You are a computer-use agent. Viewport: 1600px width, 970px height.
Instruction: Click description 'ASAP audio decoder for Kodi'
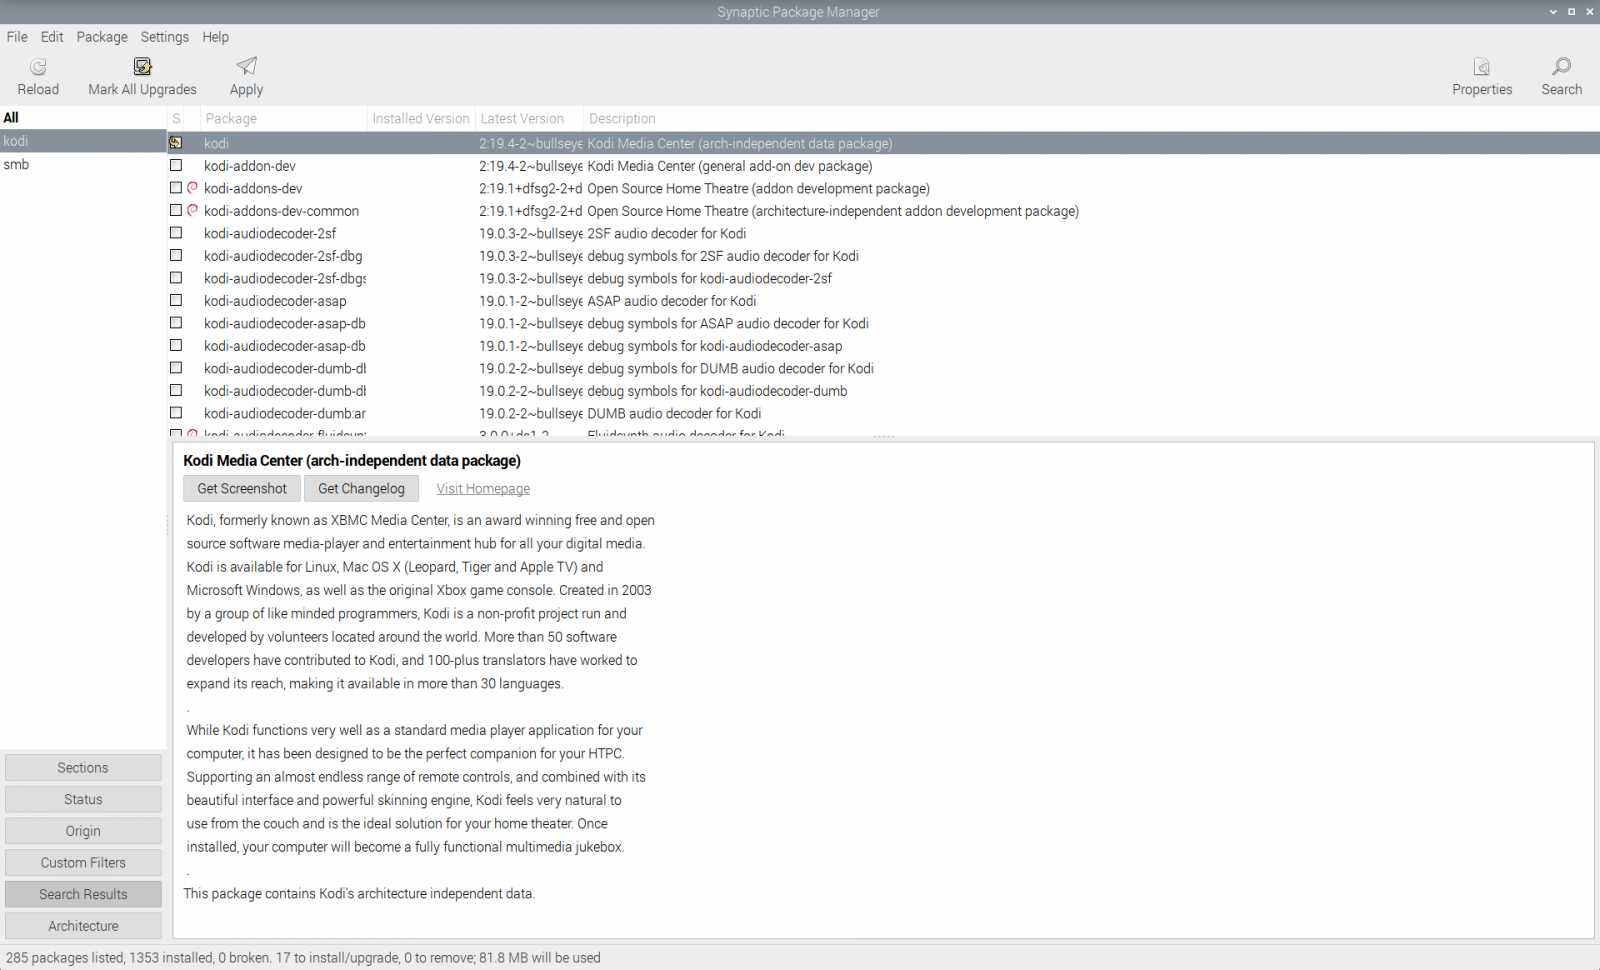pyautogui.click(x=672, y=301)
